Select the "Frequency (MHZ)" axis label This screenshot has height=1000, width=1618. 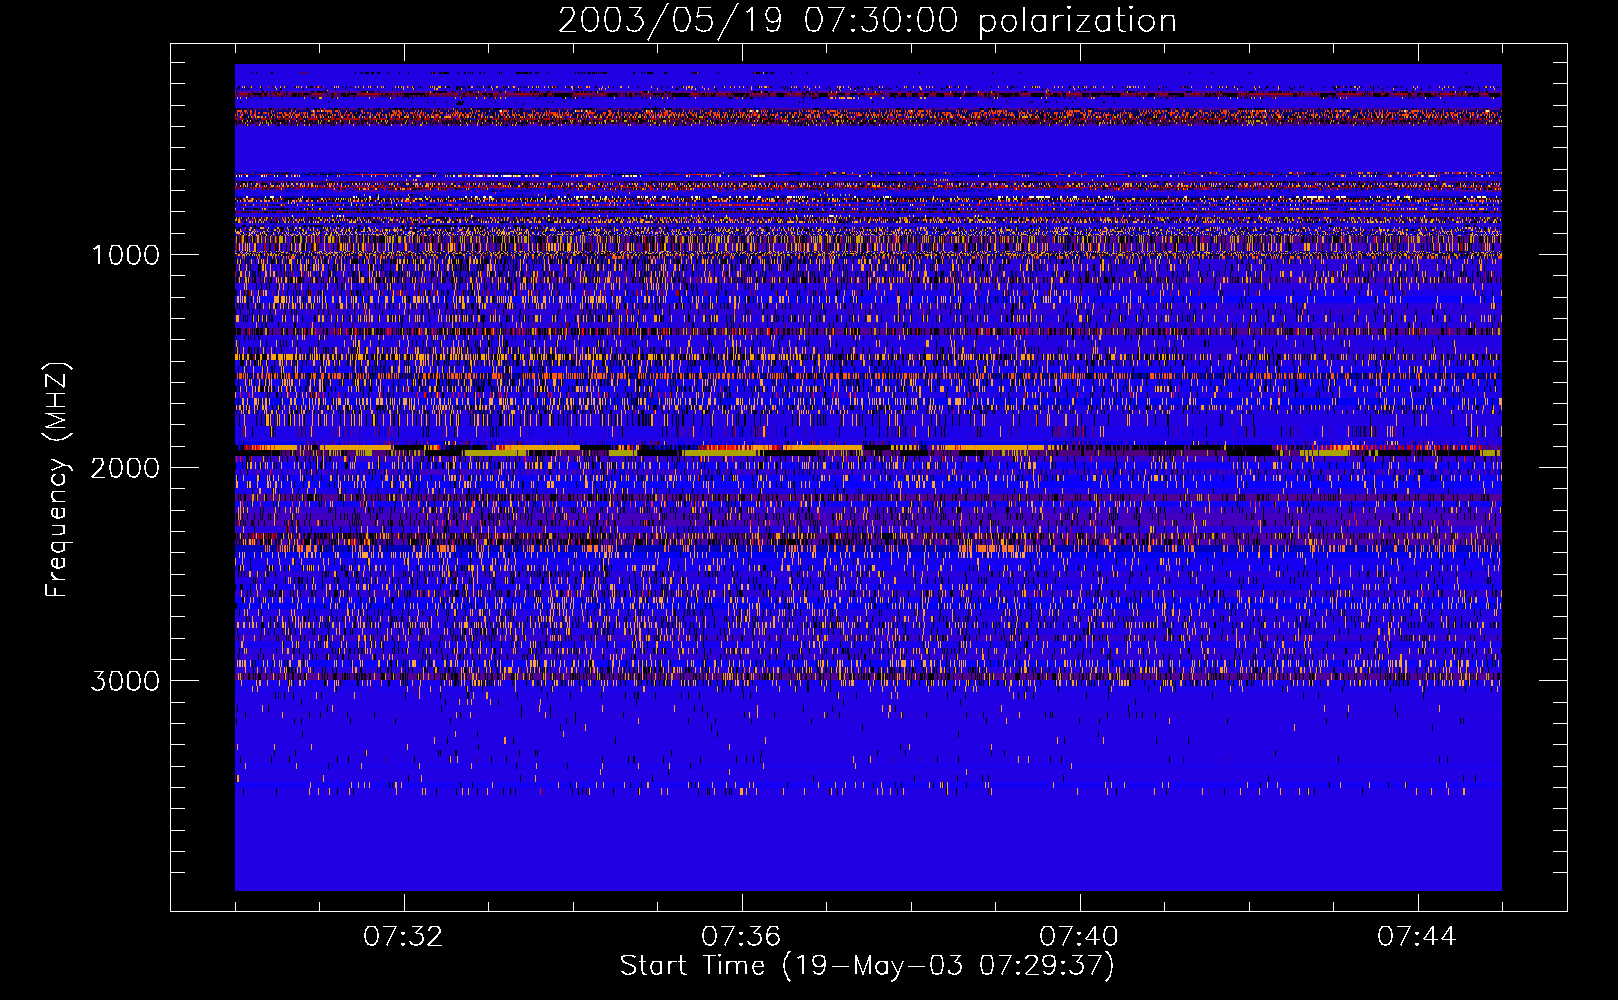[x=57, y=480]
